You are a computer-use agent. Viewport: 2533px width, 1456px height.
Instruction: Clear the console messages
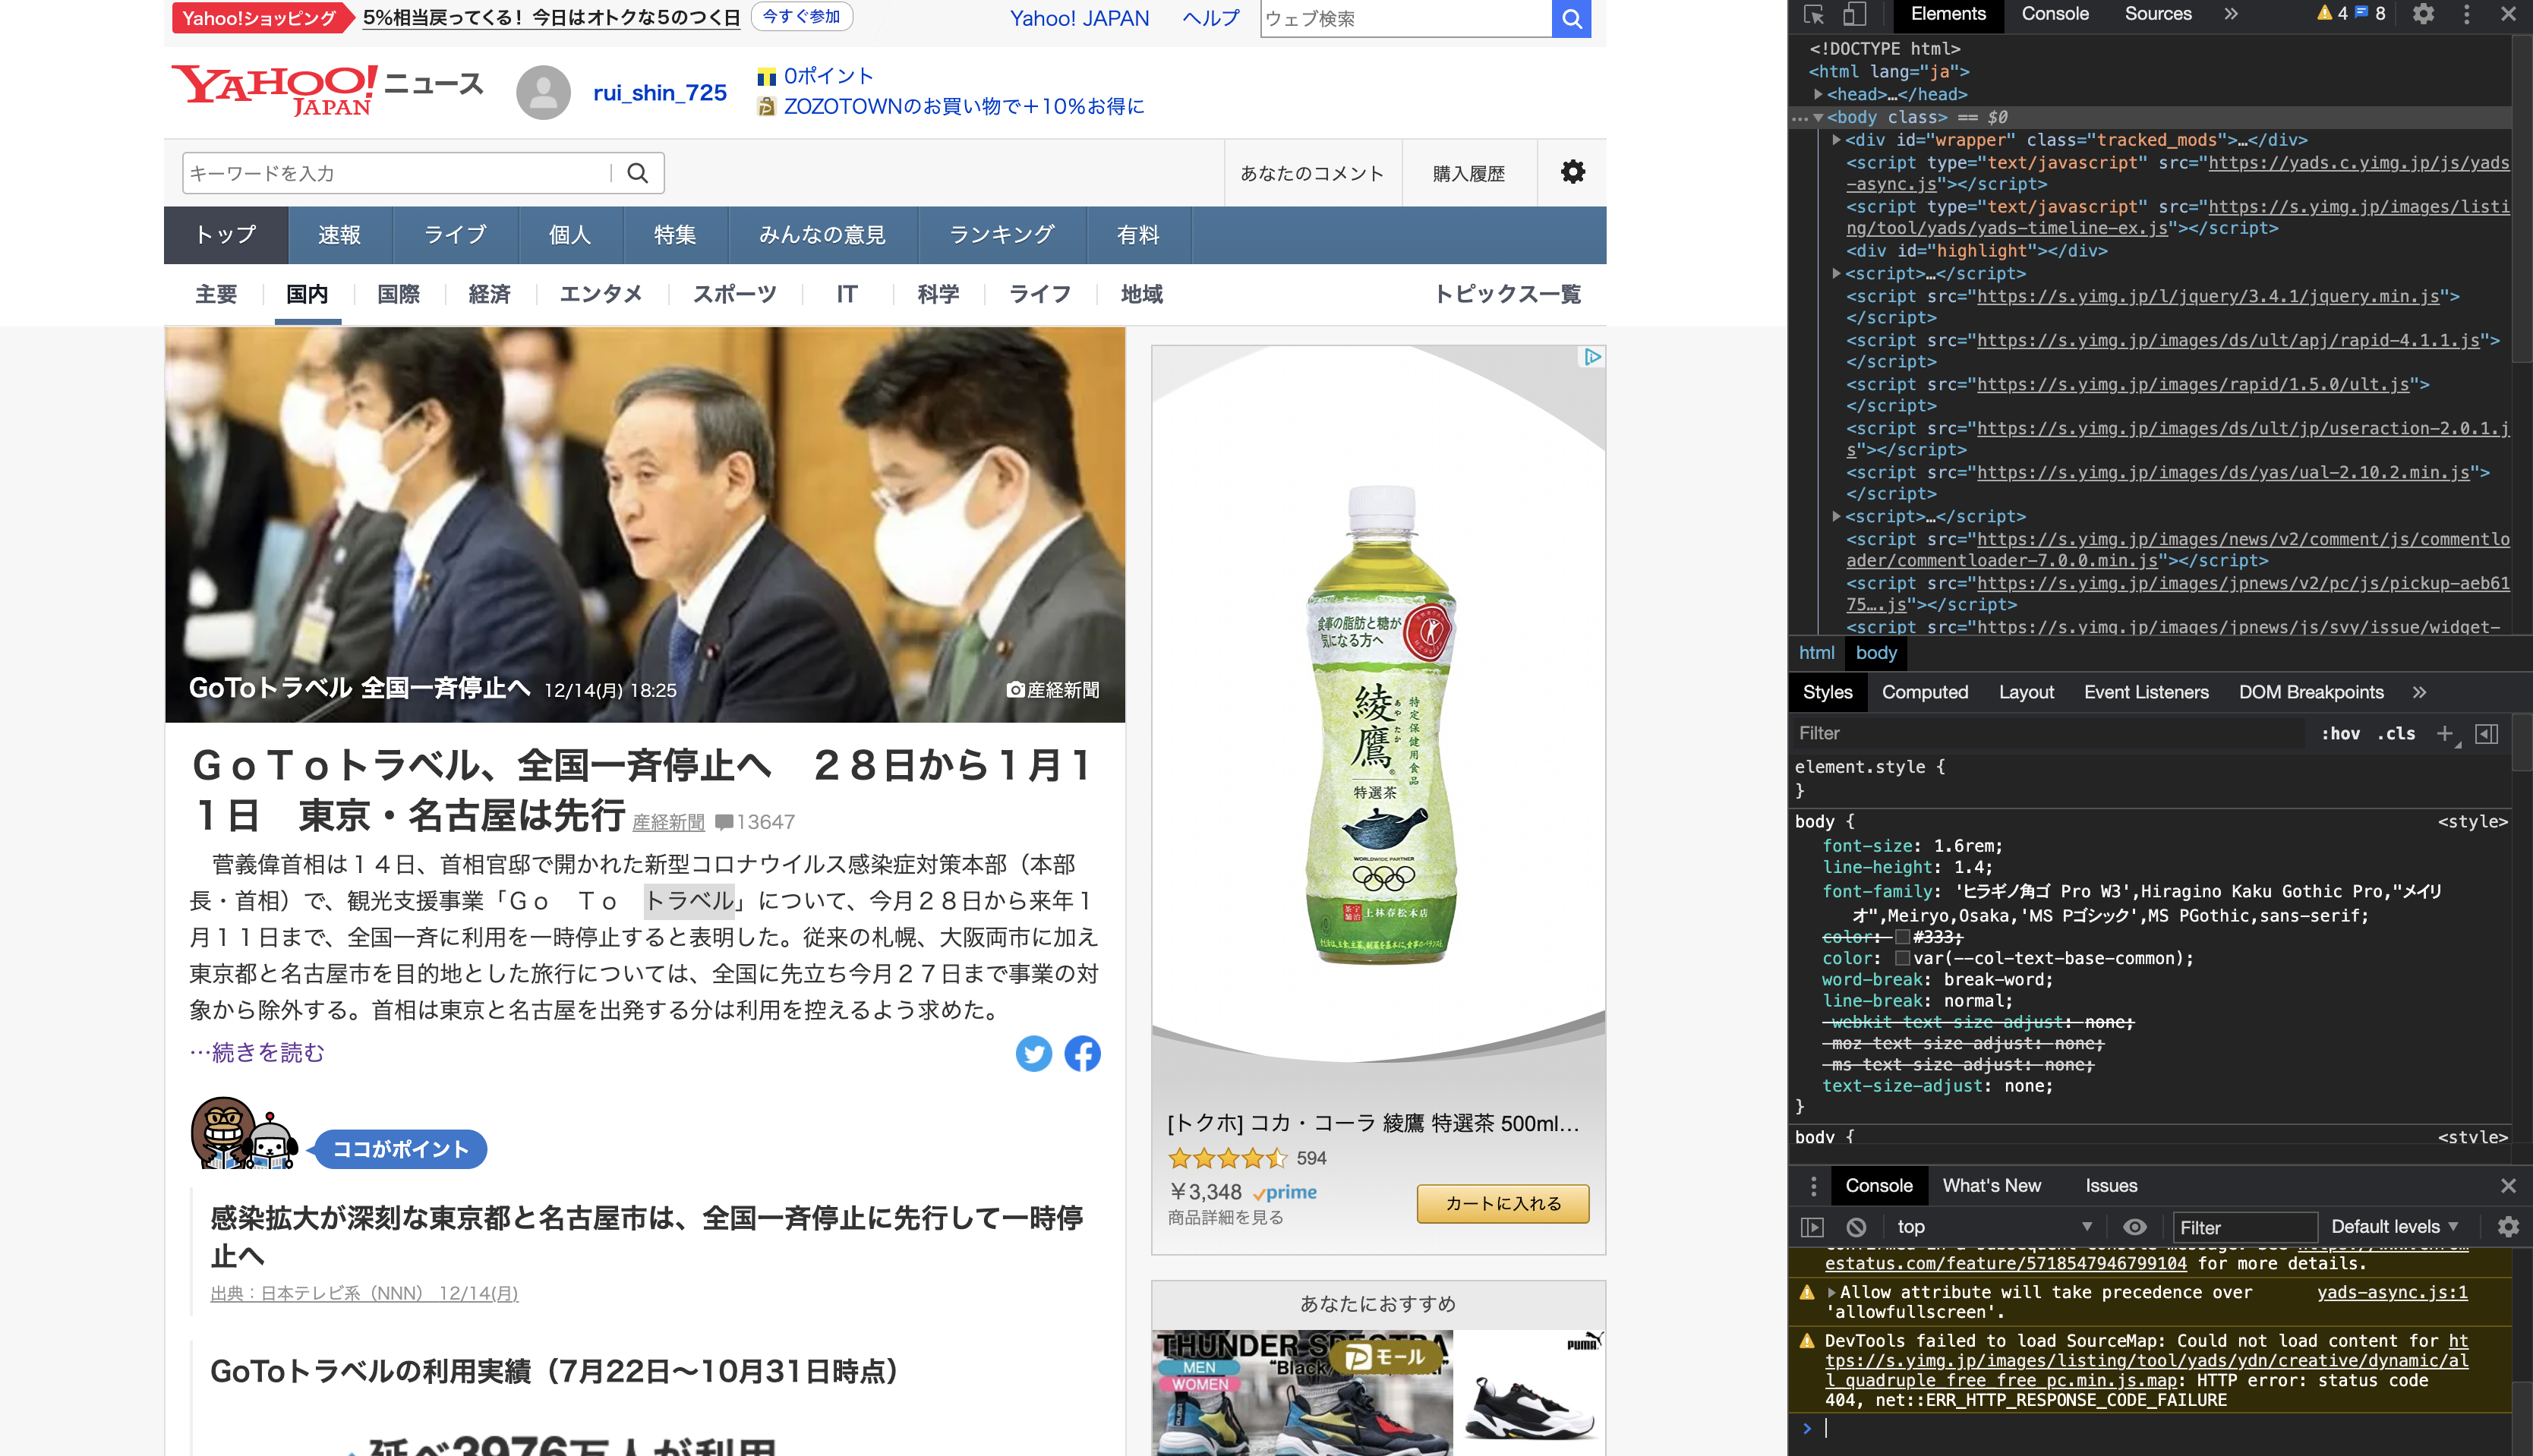tap(1857, 1226)
